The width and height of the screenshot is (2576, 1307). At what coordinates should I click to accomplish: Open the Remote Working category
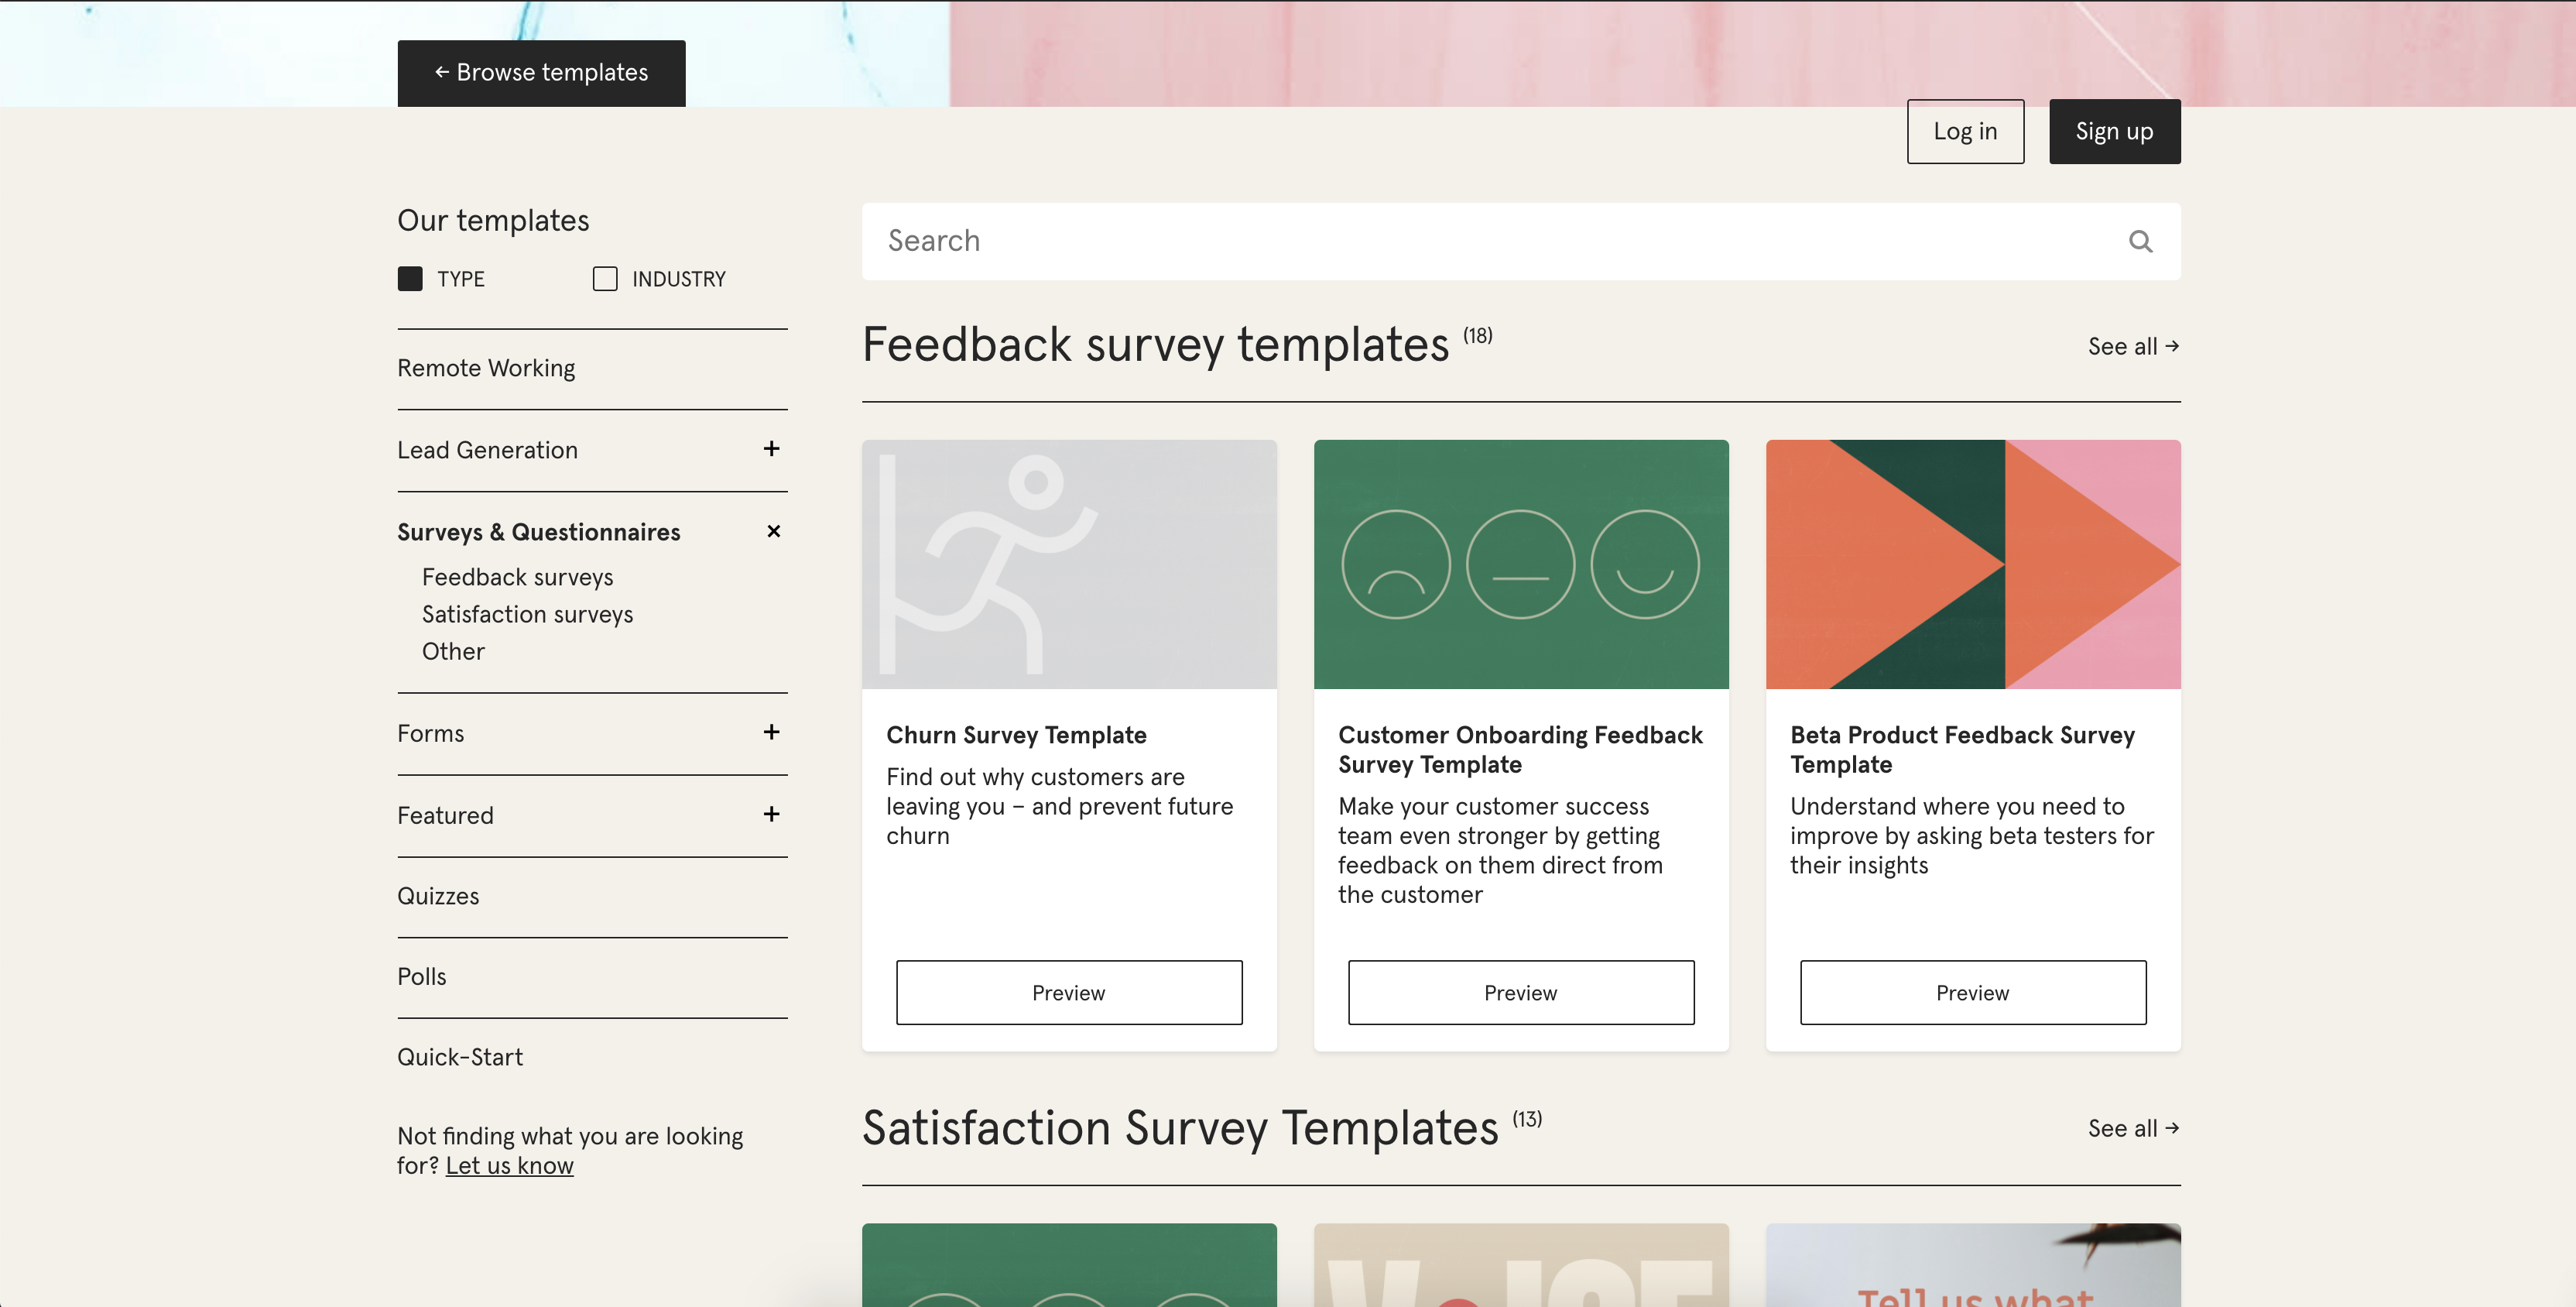point(486,368)
